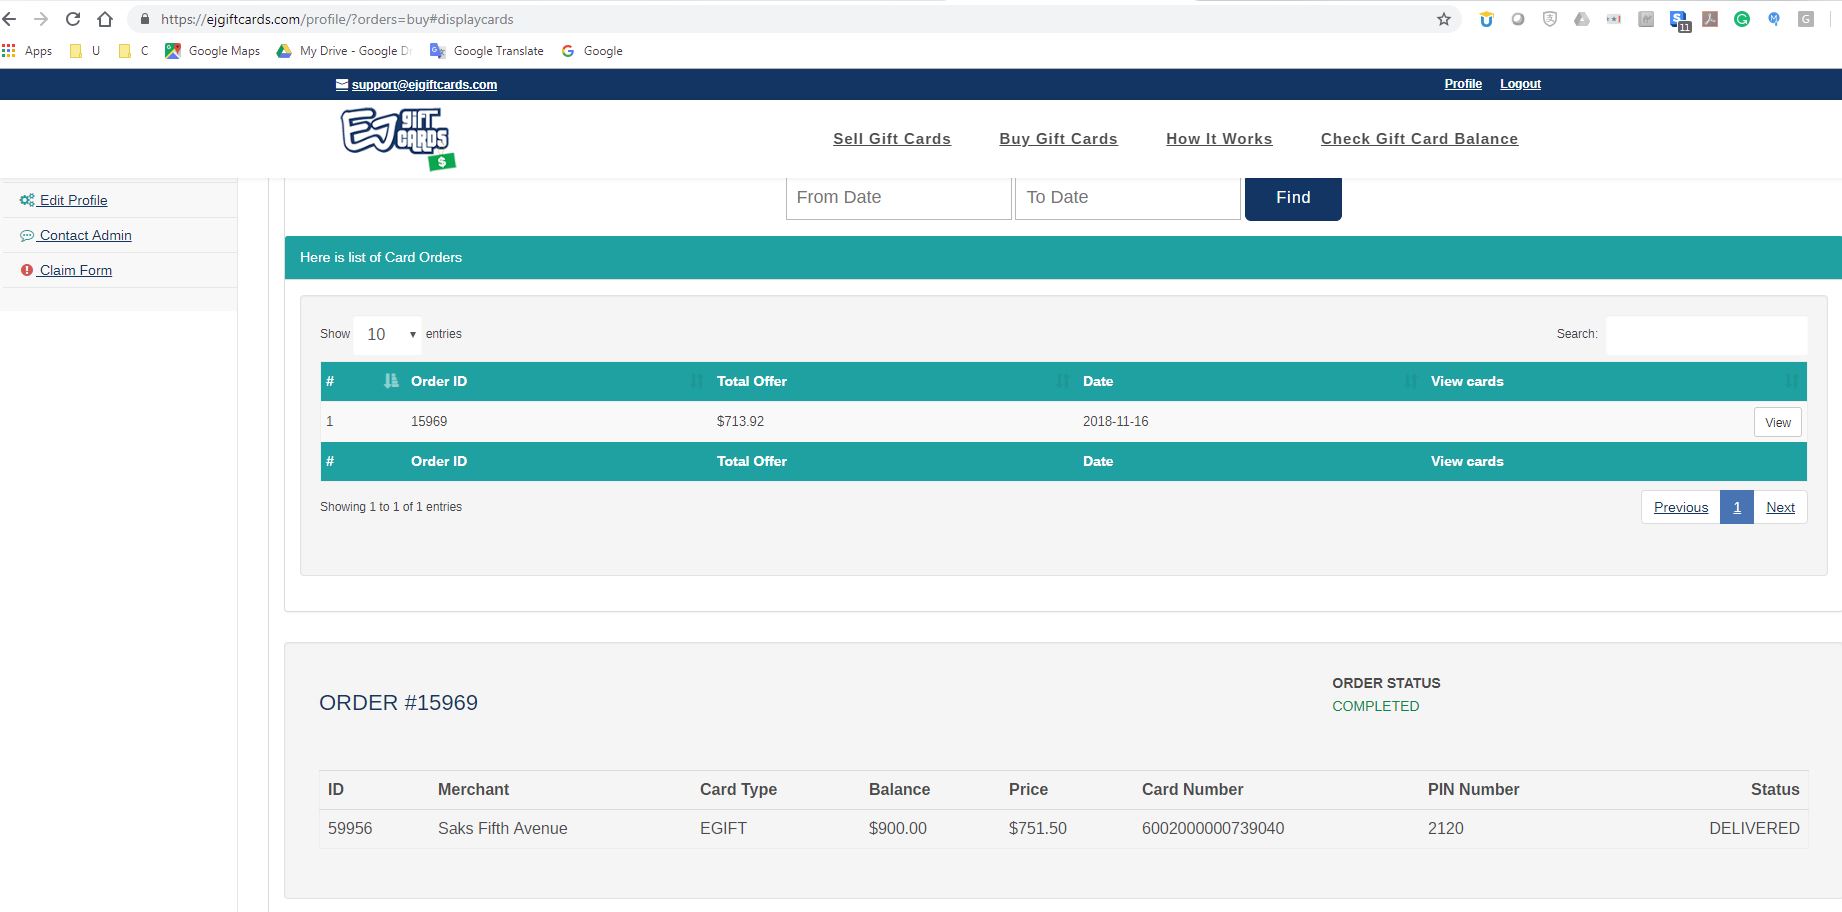Open Sell Gift Cards menu
1842x912 pixels.
pyautogui.click(x=891, y=139)
